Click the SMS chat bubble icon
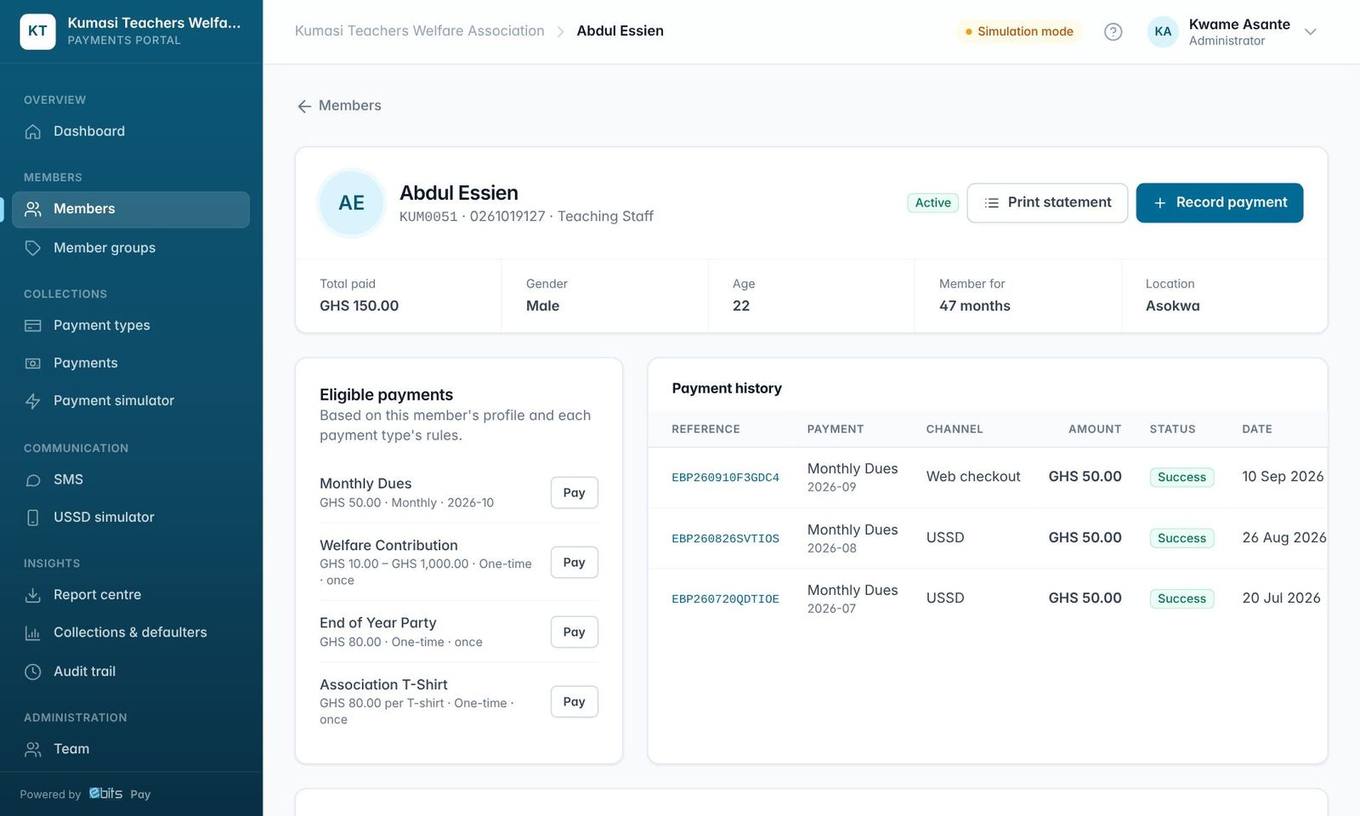1360x816 pixels. coord(33,480)
